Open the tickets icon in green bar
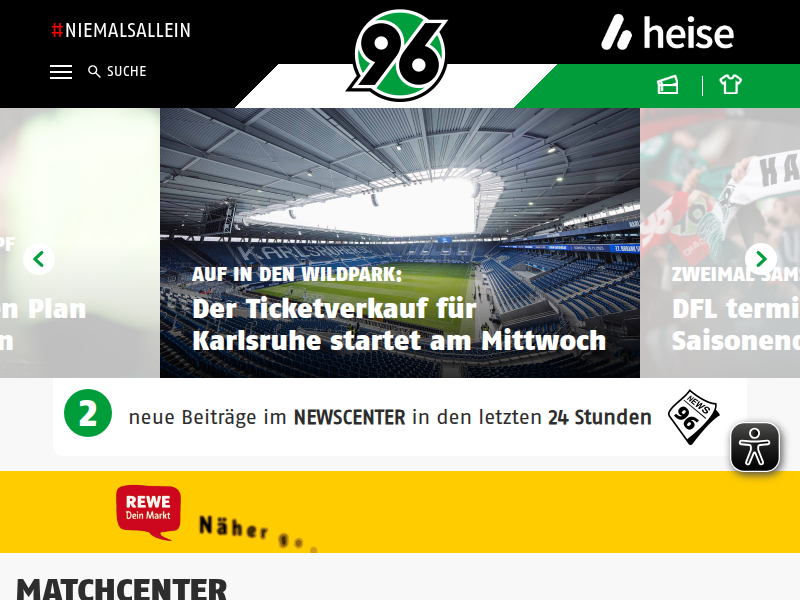 coord(667,85)
